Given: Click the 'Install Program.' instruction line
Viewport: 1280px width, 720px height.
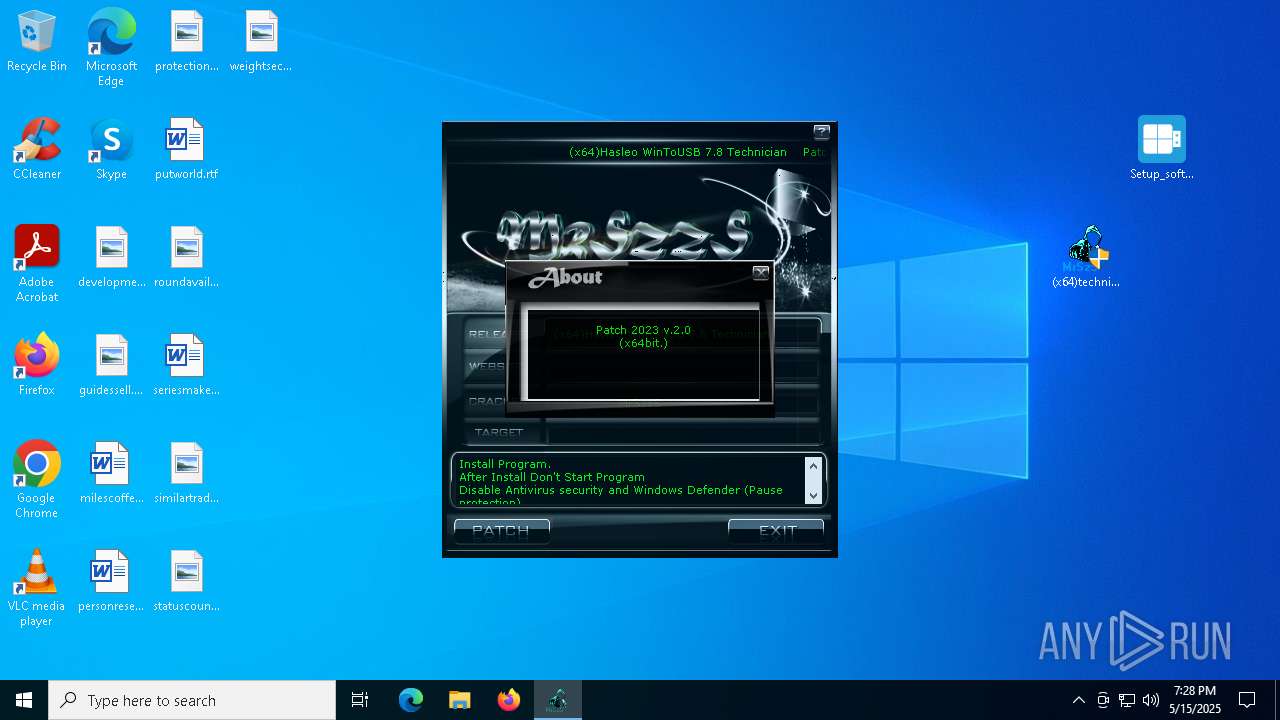Looking at the screenshot, I should click(x=505, y=464).
